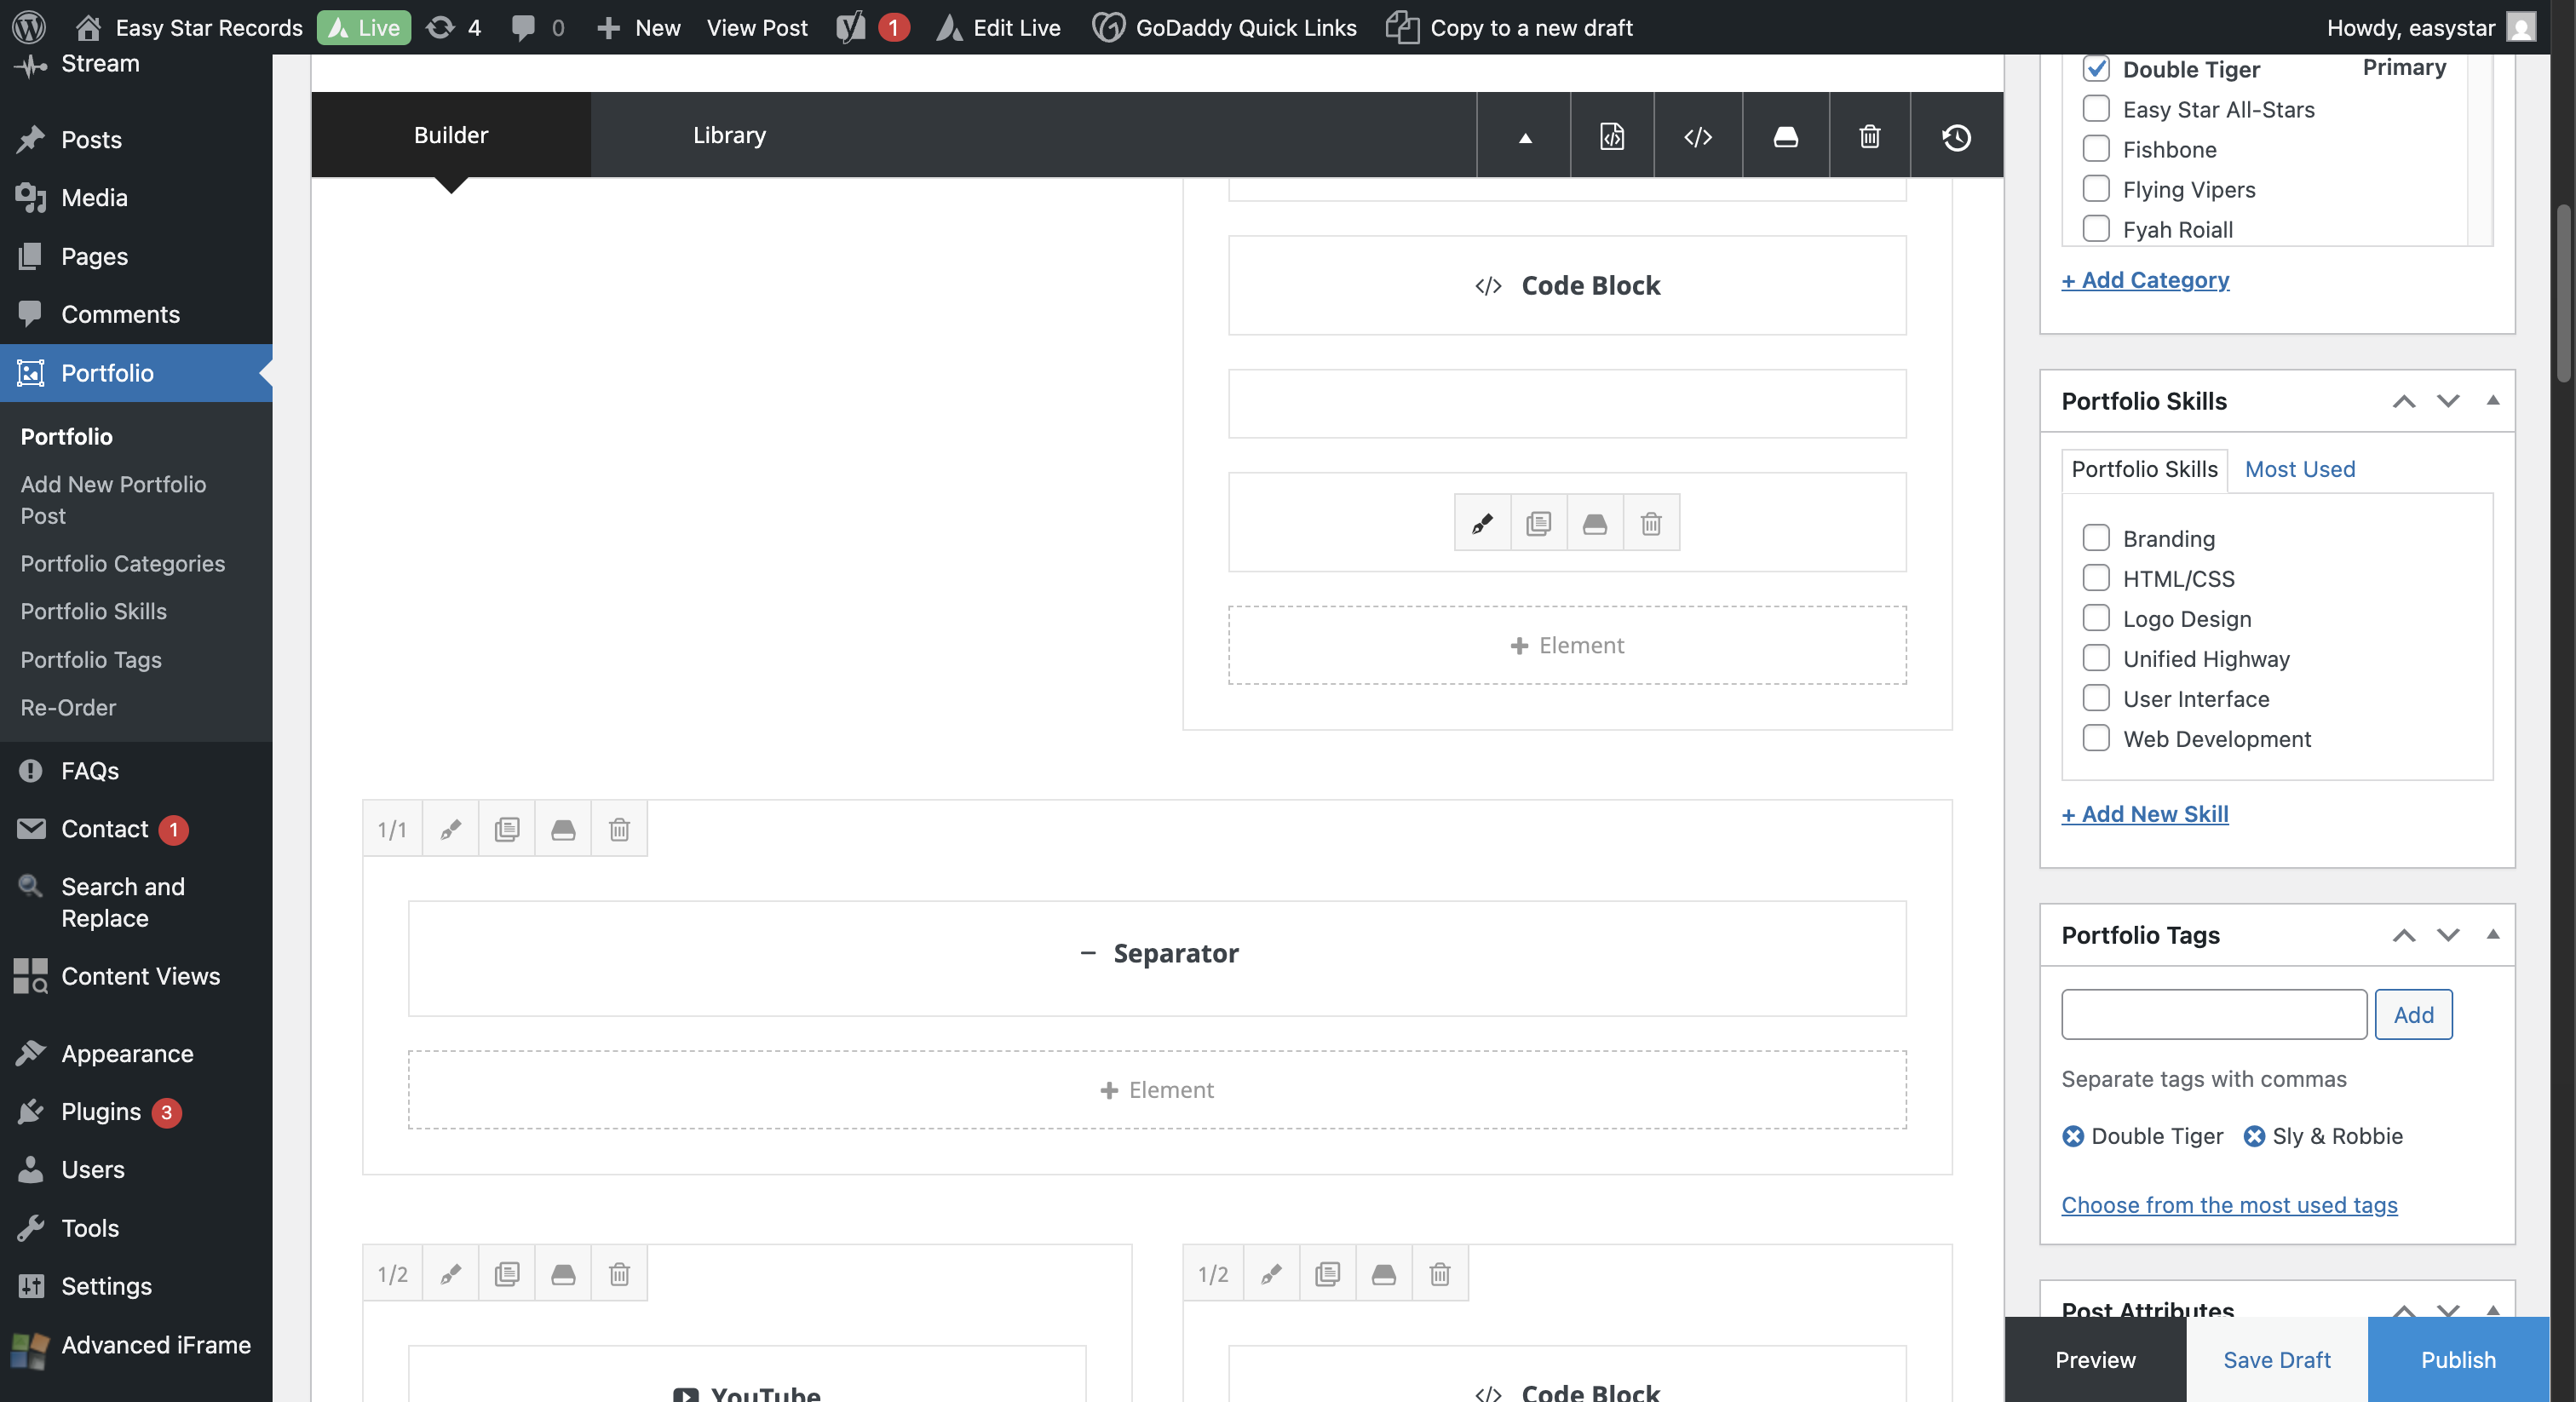Uncheck Double Tiger category

click(x=2096, y=68)
